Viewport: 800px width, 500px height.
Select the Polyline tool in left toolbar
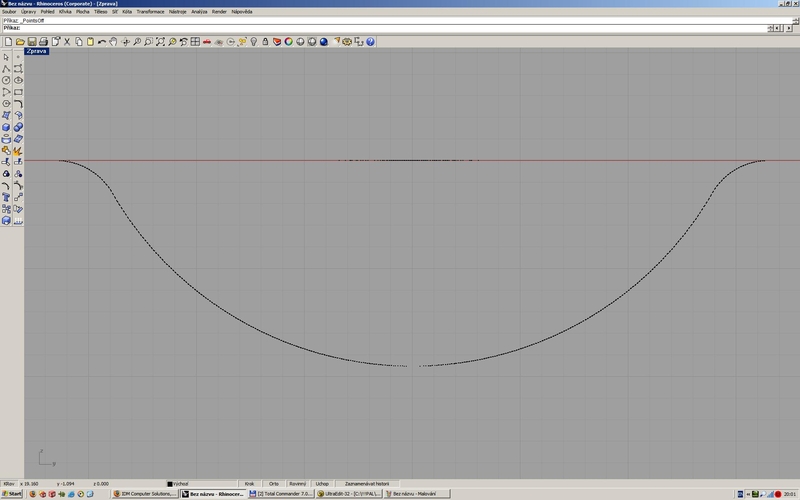point(7,68)
